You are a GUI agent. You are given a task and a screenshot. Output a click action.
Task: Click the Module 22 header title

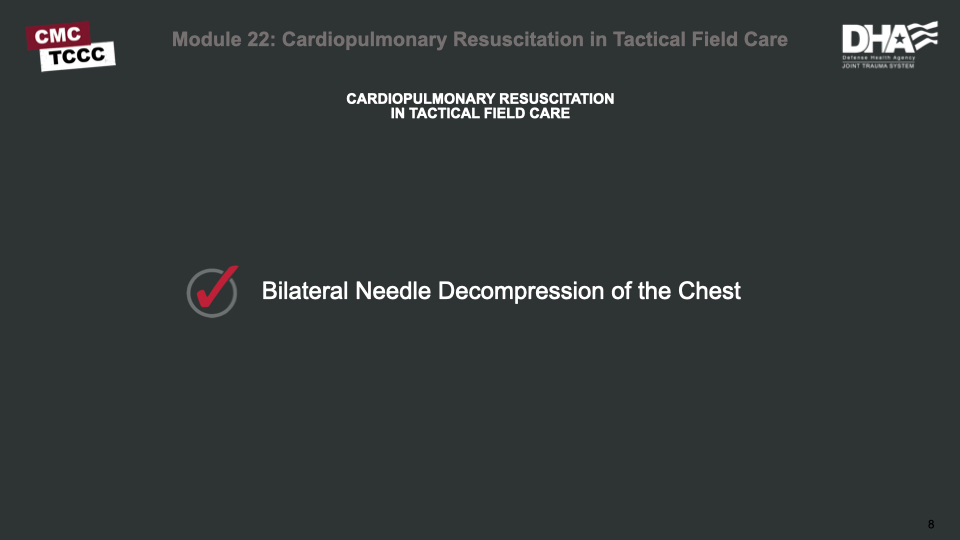click(479, 40)
